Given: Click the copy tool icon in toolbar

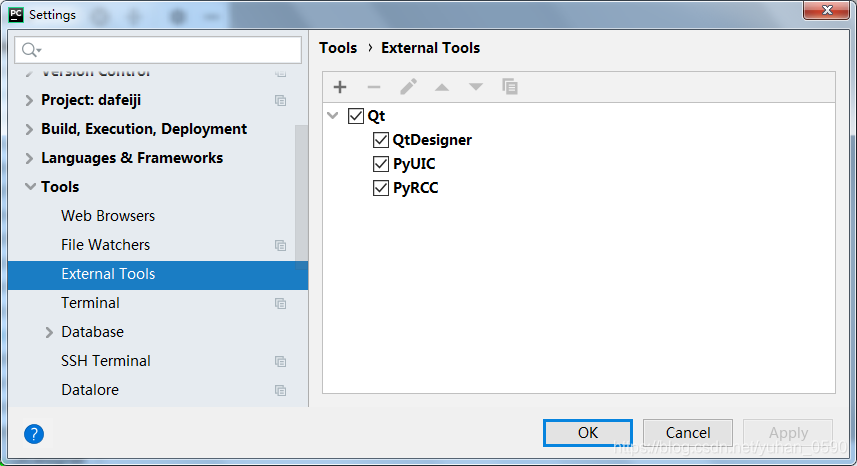Looking at the screenshot, I should (x=510, y=87).
